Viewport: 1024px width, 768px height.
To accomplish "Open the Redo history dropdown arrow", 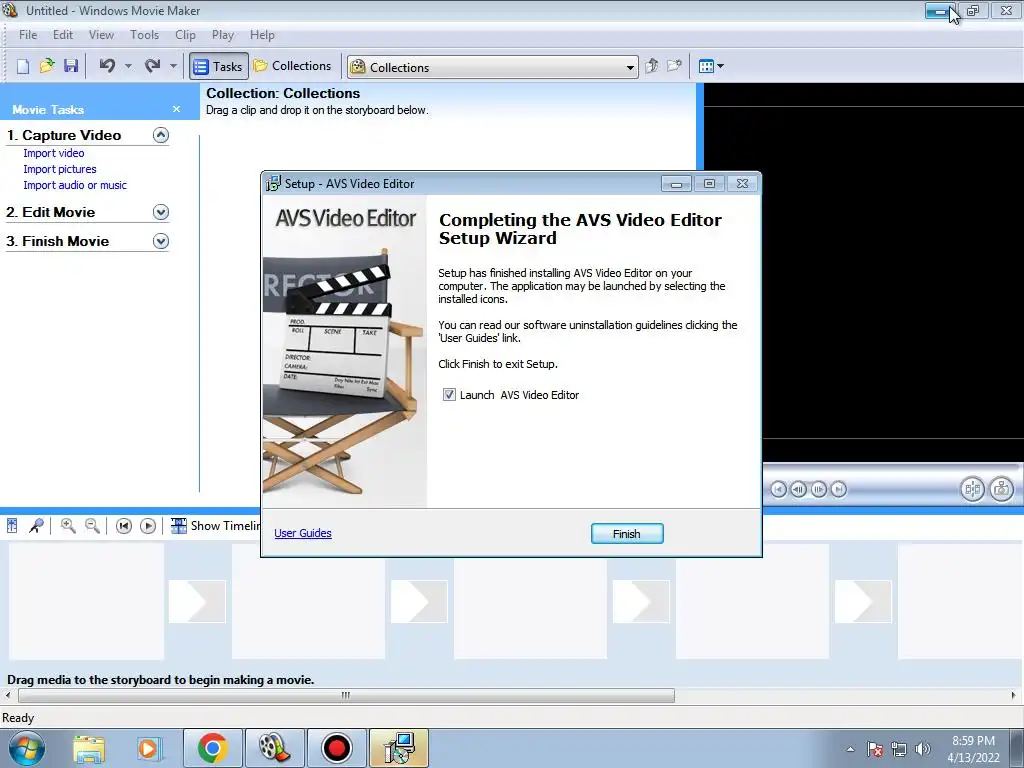I will 173,66.
